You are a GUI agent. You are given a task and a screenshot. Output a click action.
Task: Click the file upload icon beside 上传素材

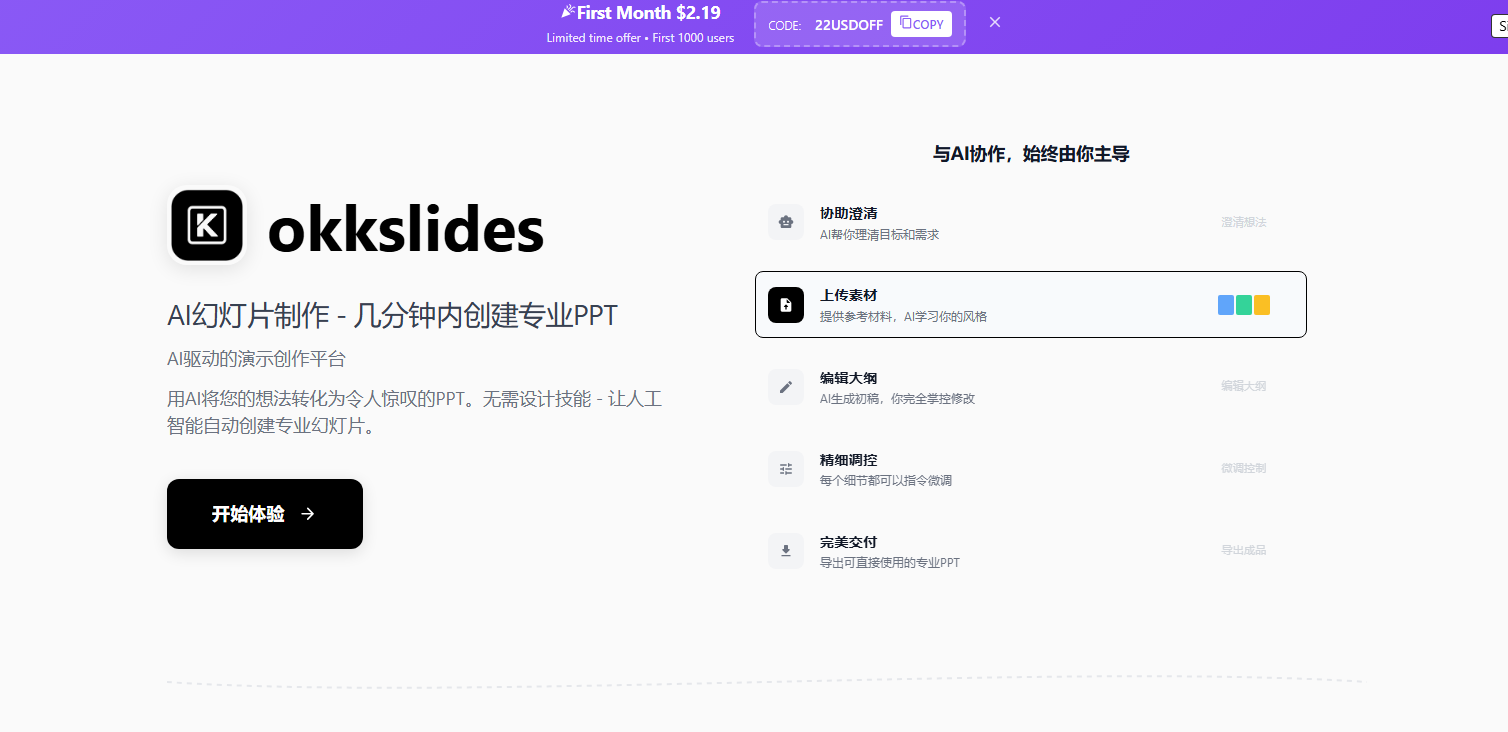pyautogui.click(x=786, y=305)
